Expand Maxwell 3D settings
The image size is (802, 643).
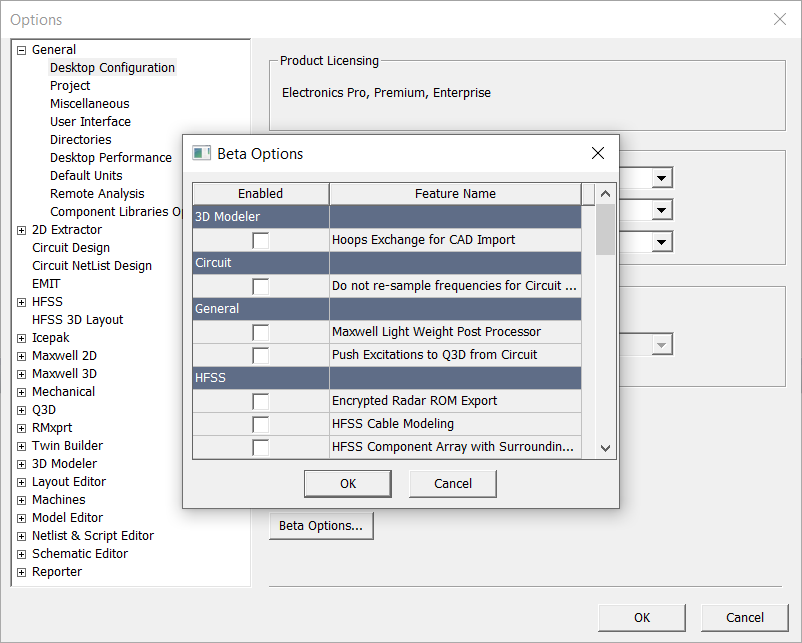(x=22, y=373)
